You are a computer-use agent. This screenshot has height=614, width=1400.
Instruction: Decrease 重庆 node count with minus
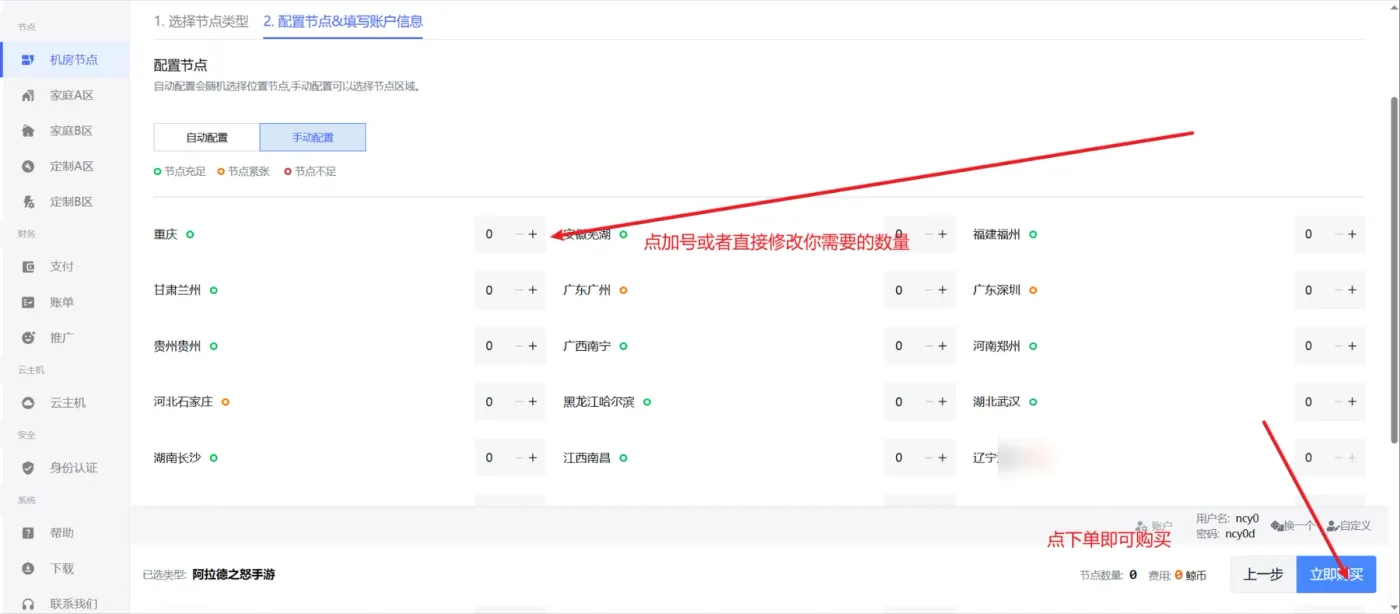click(518, 234)
